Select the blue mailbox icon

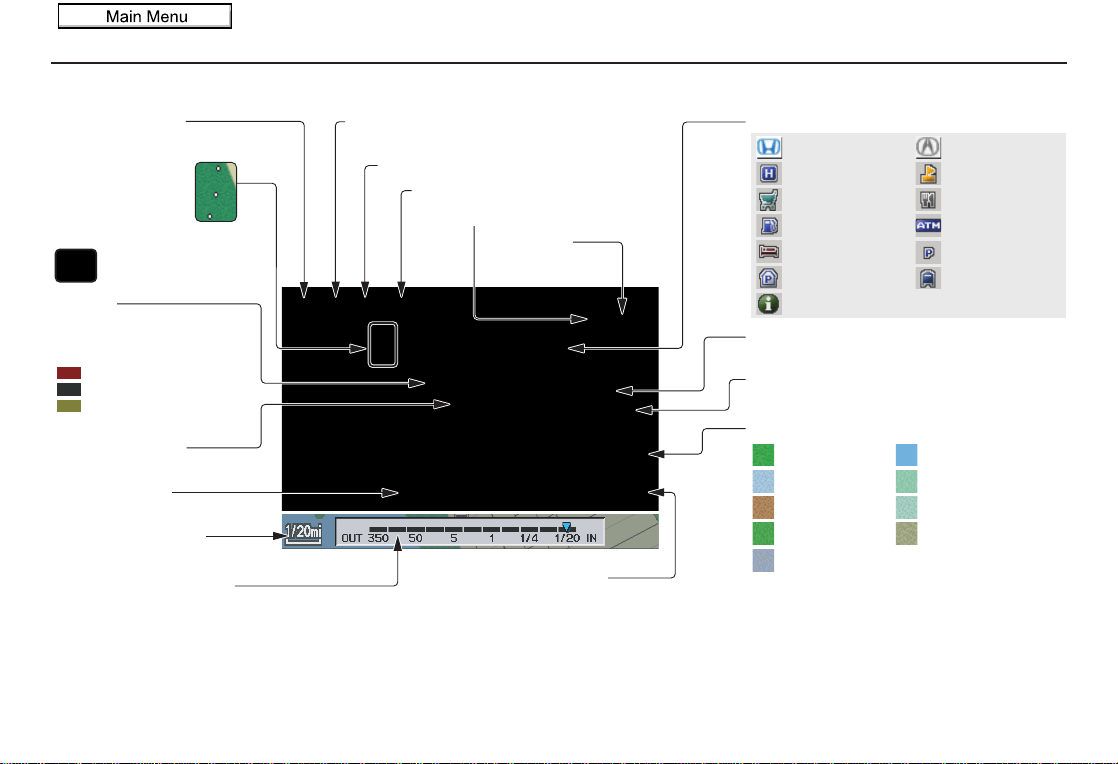928,278
